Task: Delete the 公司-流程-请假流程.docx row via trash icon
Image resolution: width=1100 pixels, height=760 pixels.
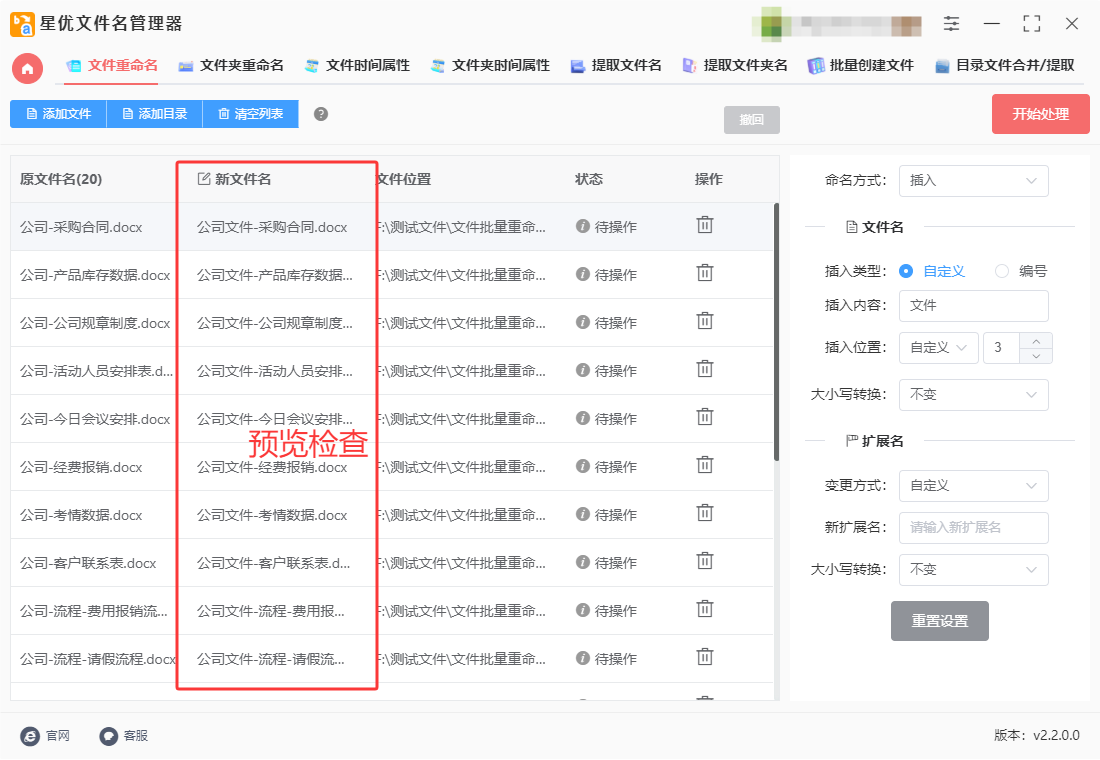Action: tap(704, 657)
